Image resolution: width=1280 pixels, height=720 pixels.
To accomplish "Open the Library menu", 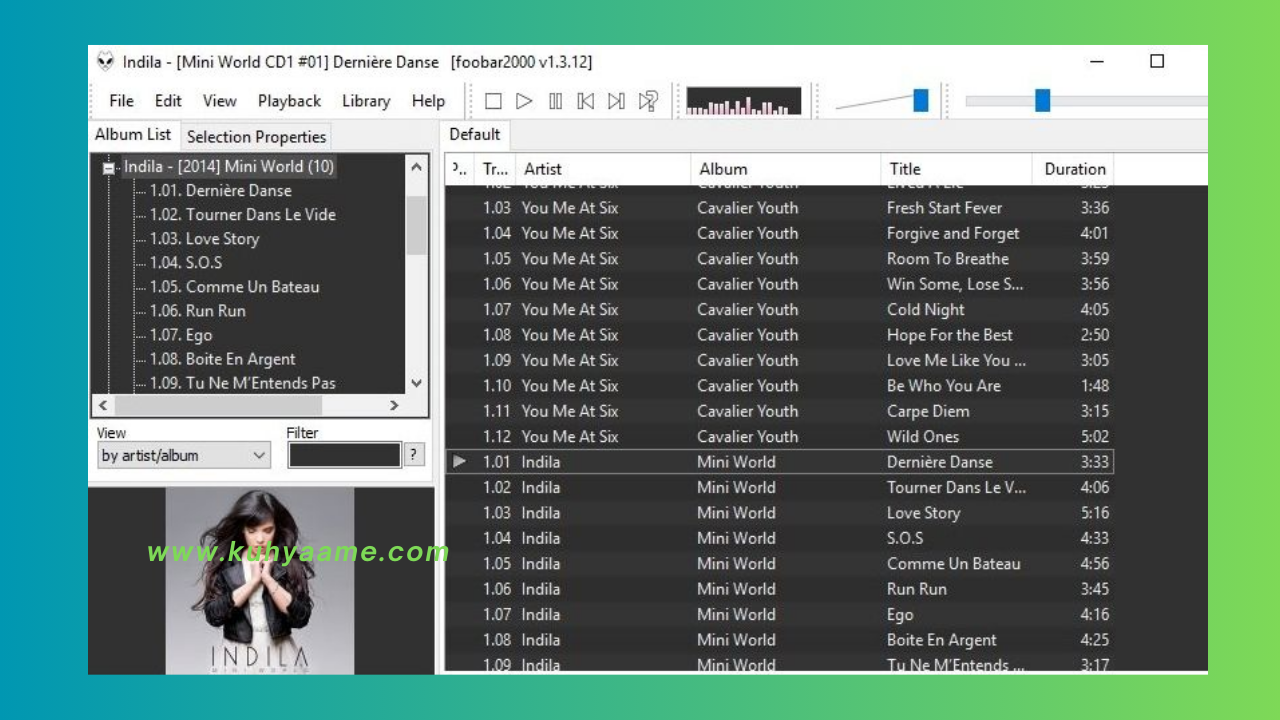I will tap(366, 101).
